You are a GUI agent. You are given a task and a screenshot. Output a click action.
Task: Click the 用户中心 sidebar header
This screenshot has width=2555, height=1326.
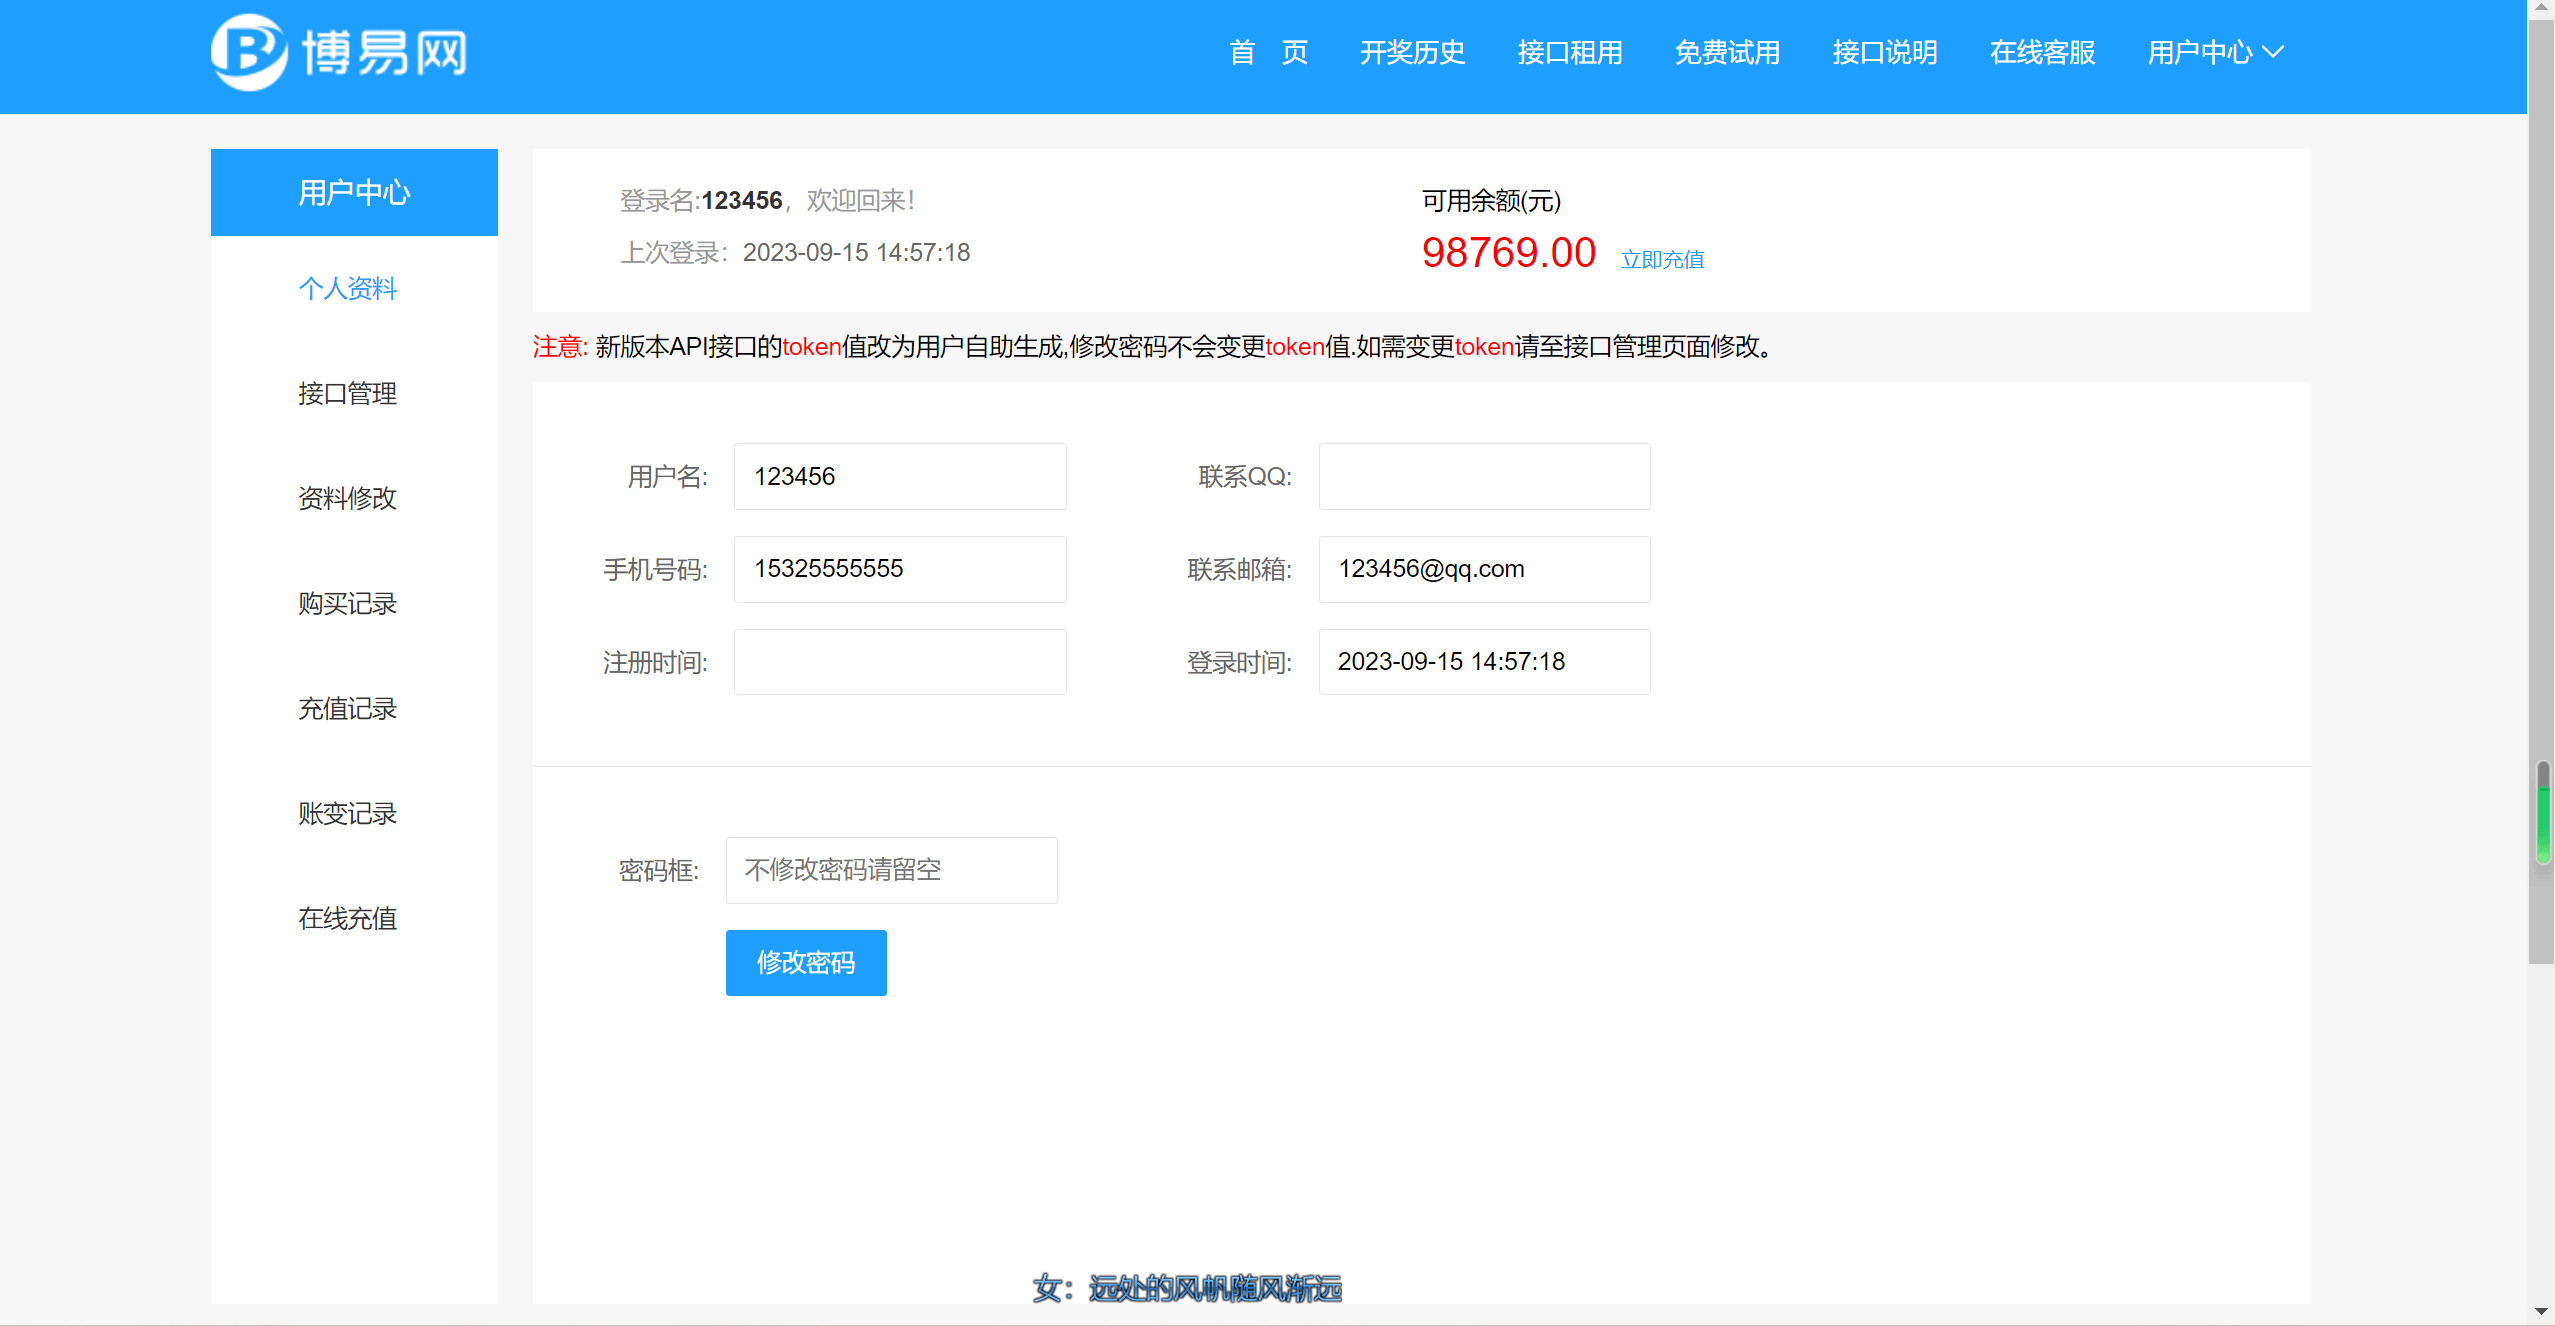point(354,192)
